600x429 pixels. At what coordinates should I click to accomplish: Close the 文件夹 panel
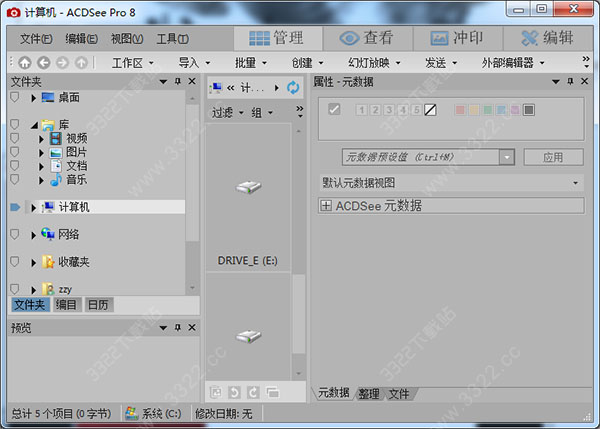click(x=192, y=81)
